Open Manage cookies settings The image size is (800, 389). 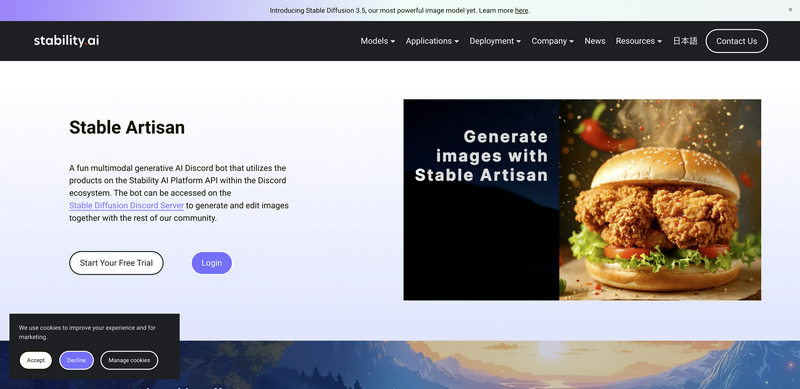(129, 360)
